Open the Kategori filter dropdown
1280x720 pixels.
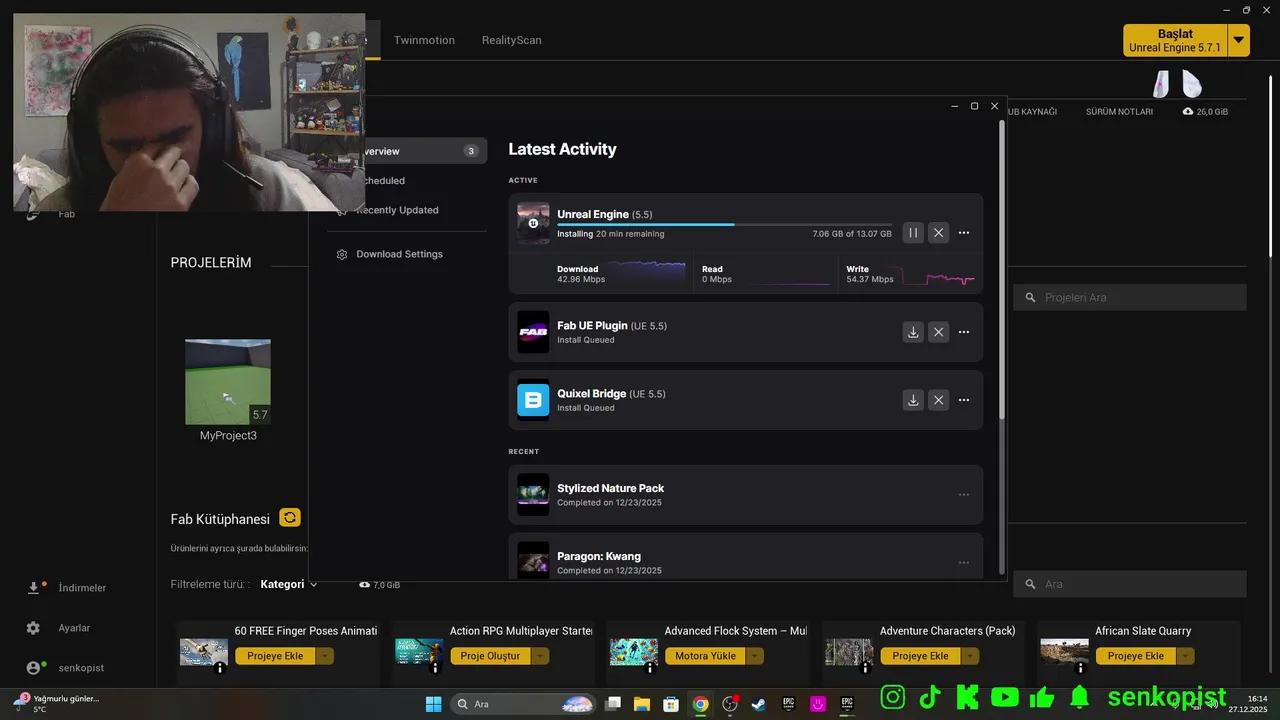click(x=289, y=584)
